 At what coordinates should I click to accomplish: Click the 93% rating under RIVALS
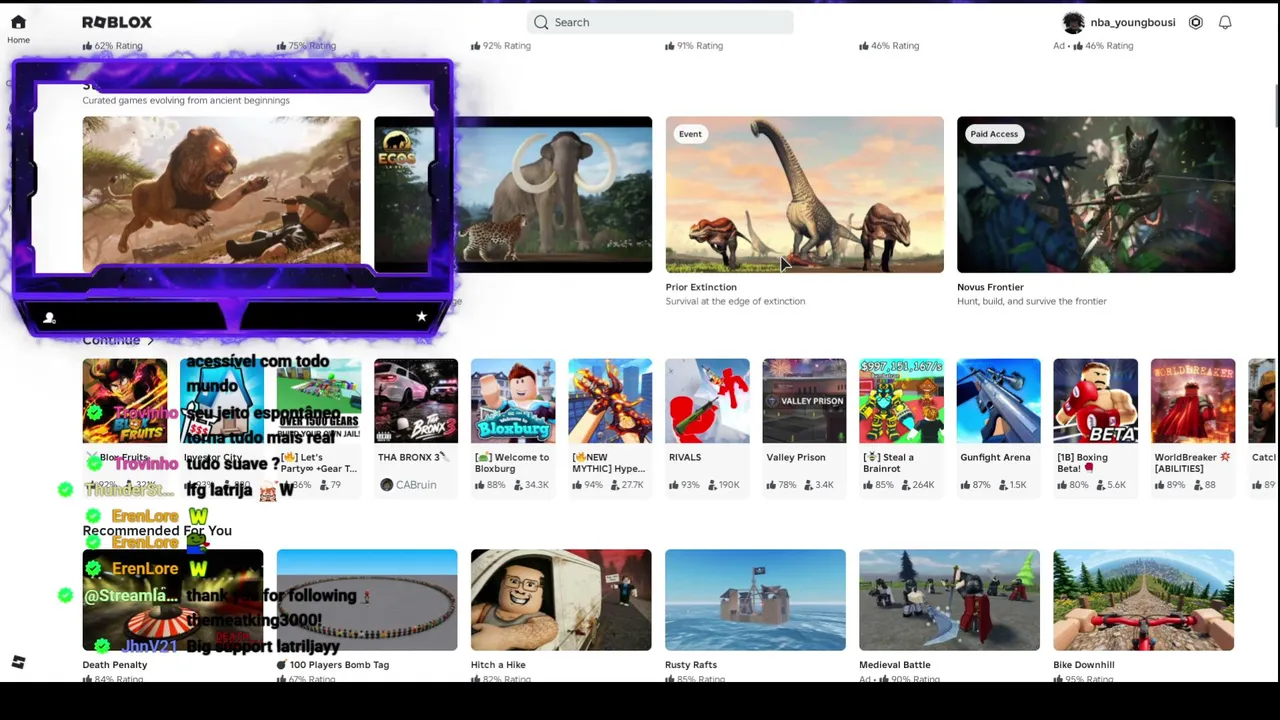685,485
